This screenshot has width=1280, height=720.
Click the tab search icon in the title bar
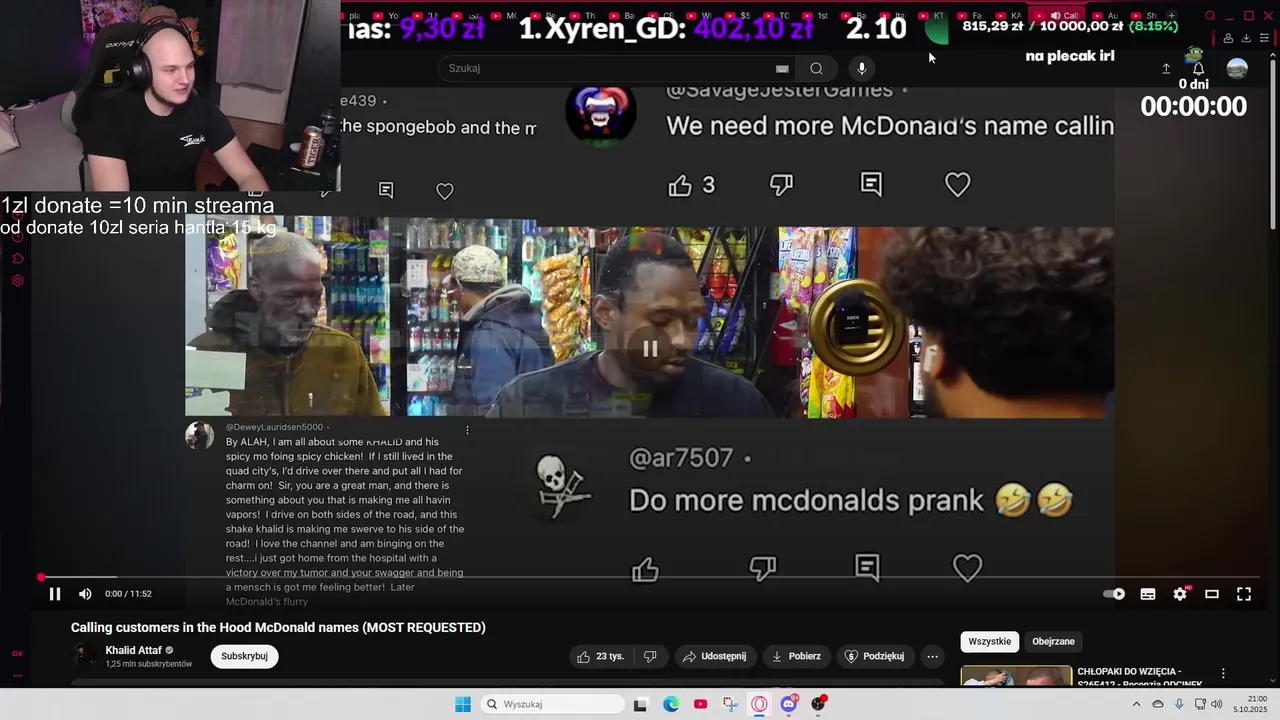[x=1210, y=16]
